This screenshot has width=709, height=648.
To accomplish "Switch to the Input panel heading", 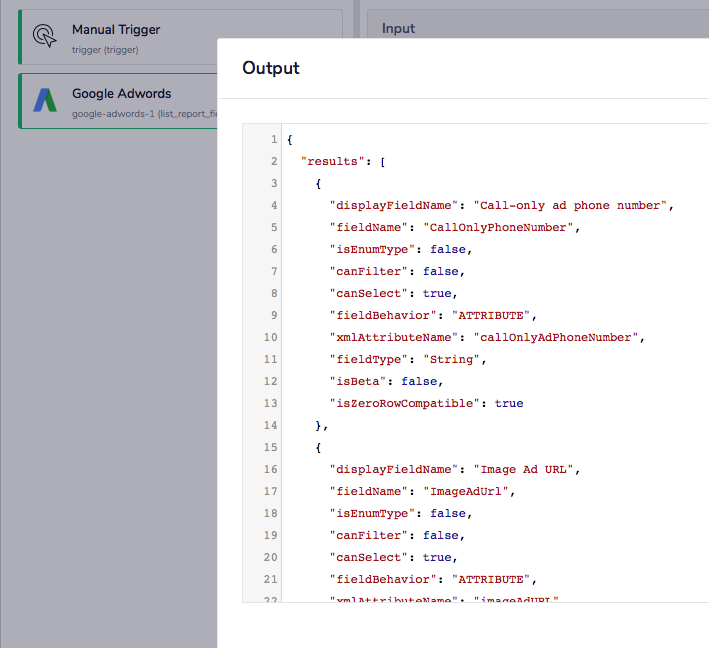I will pyautogui.click(x=398, y=29).
